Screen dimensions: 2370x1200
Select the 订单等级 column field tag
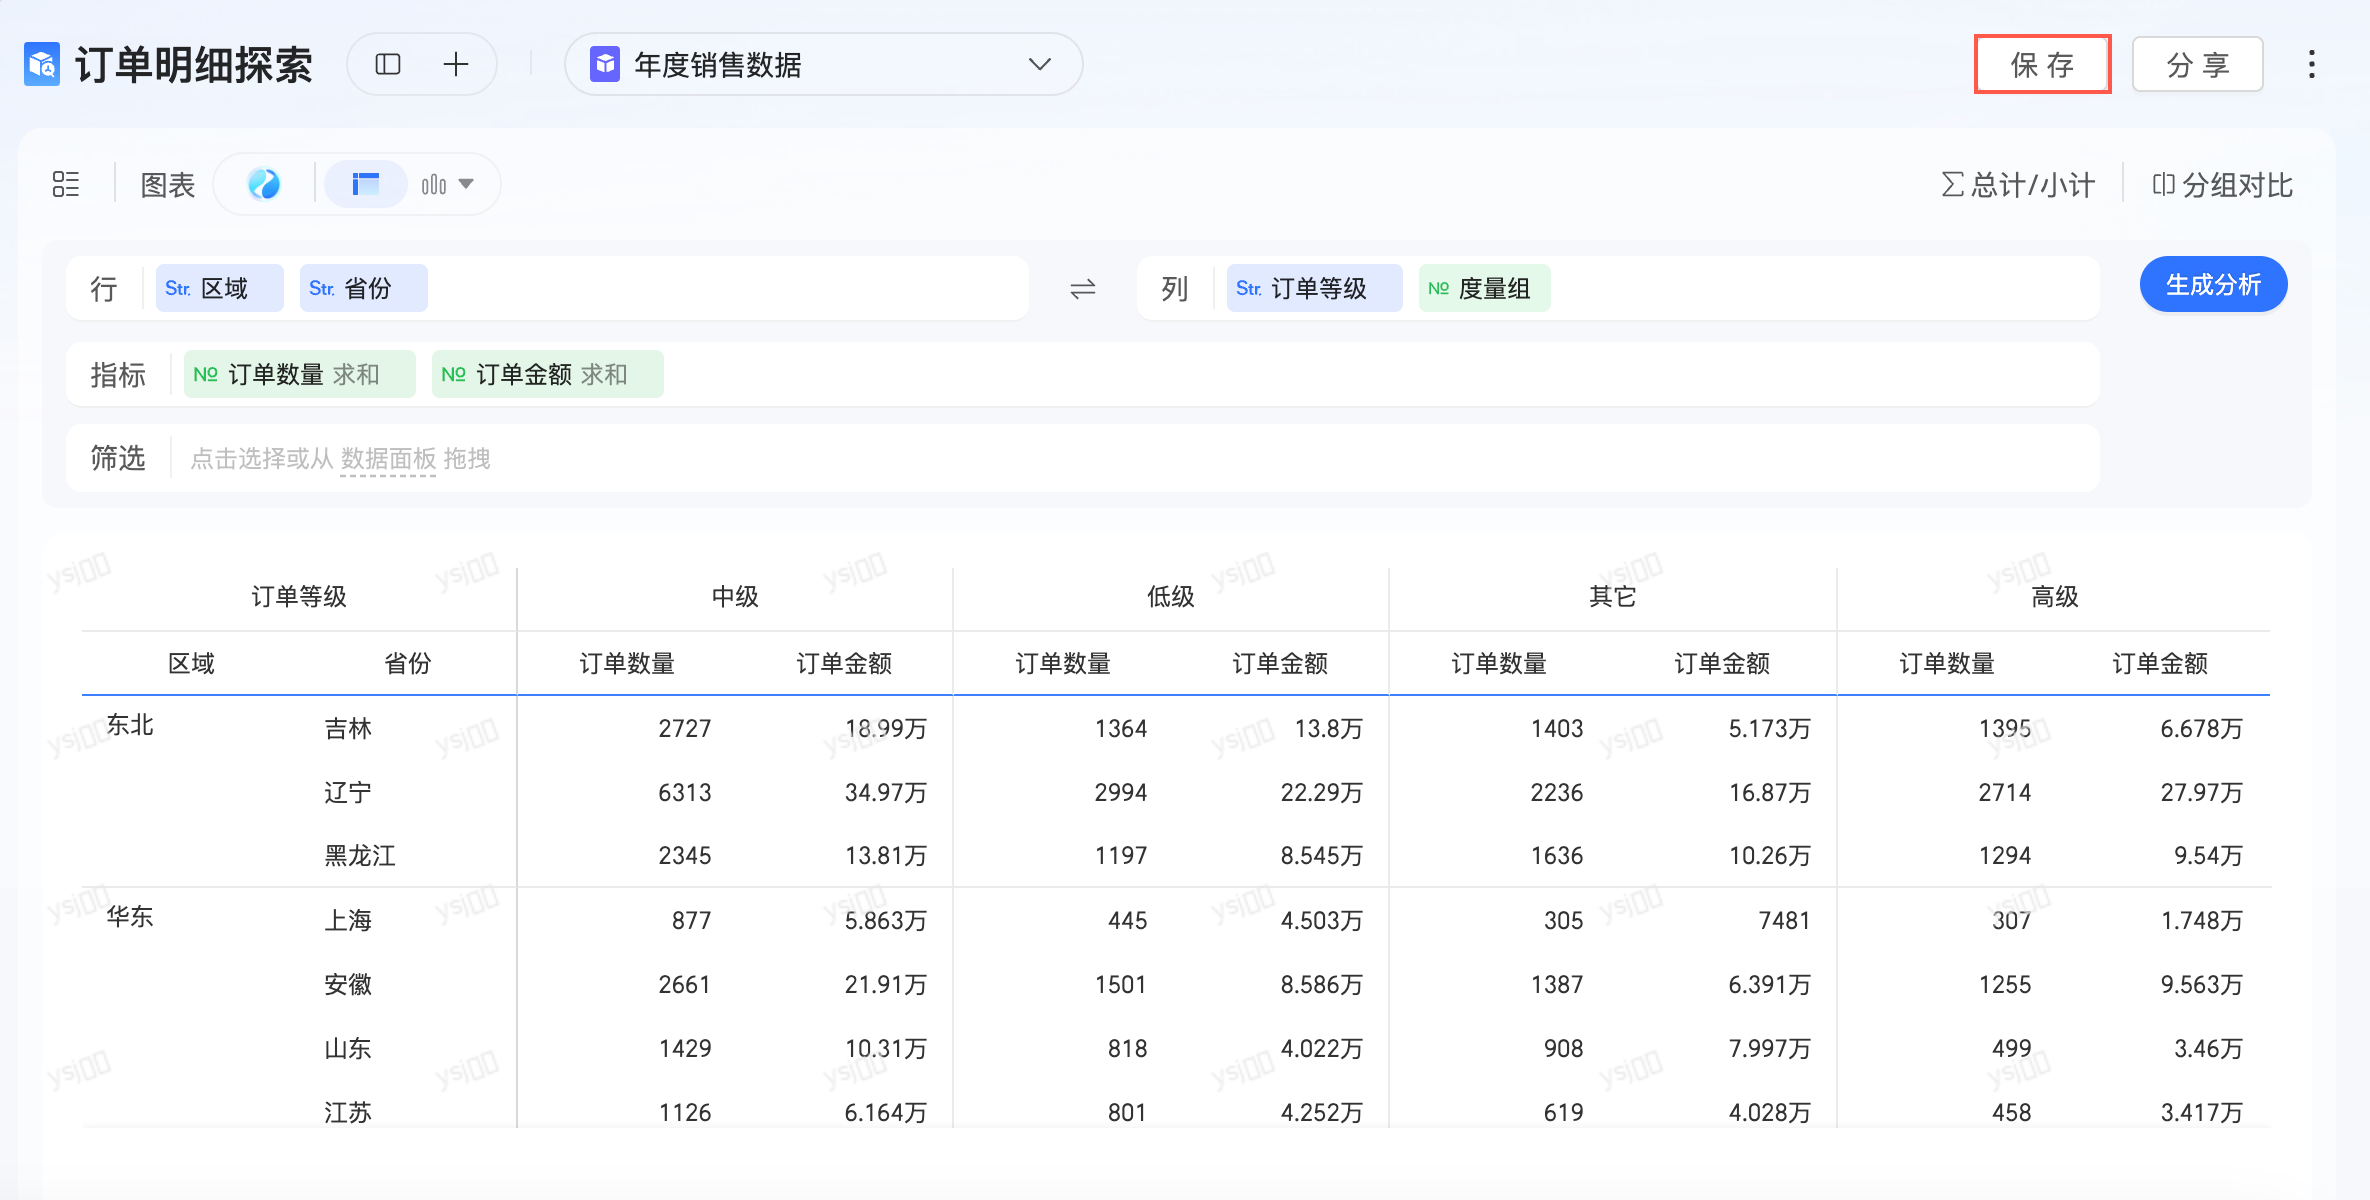click(x=1314, y=289)
